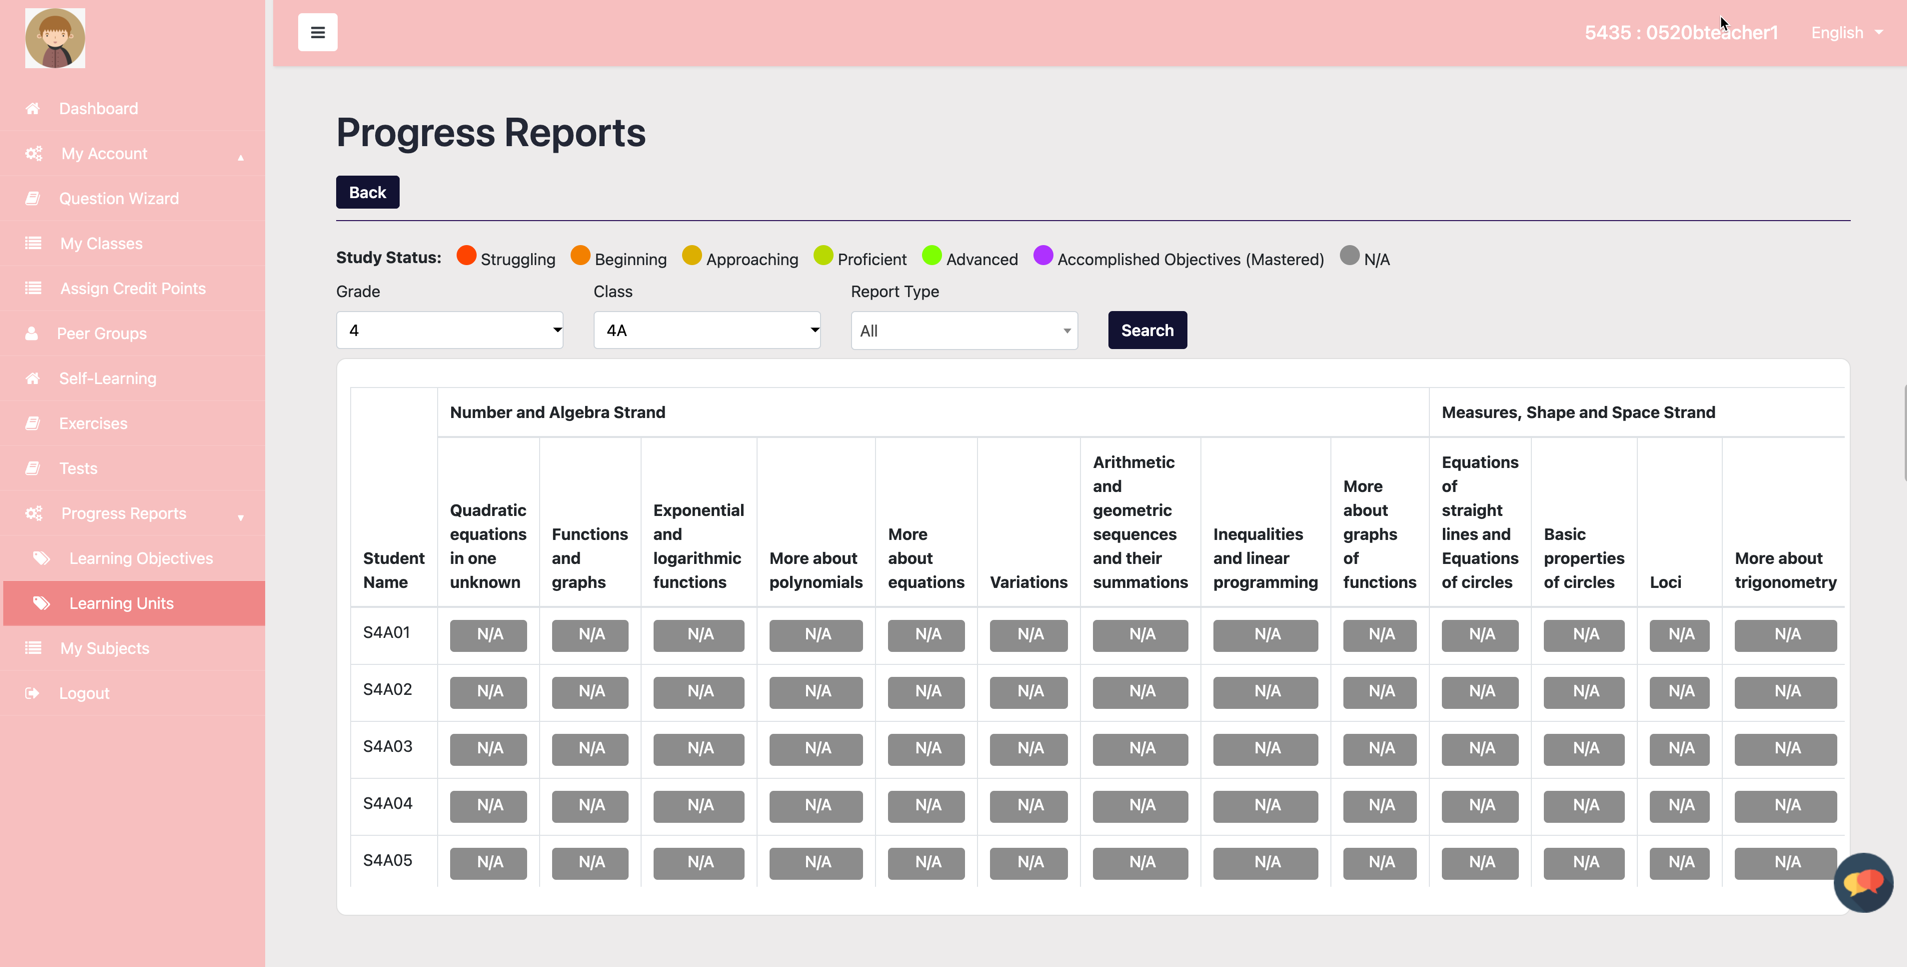The image size is (1907, 967).
Task: Expand the My Account submenu arrow
Action: pos(241,157)
